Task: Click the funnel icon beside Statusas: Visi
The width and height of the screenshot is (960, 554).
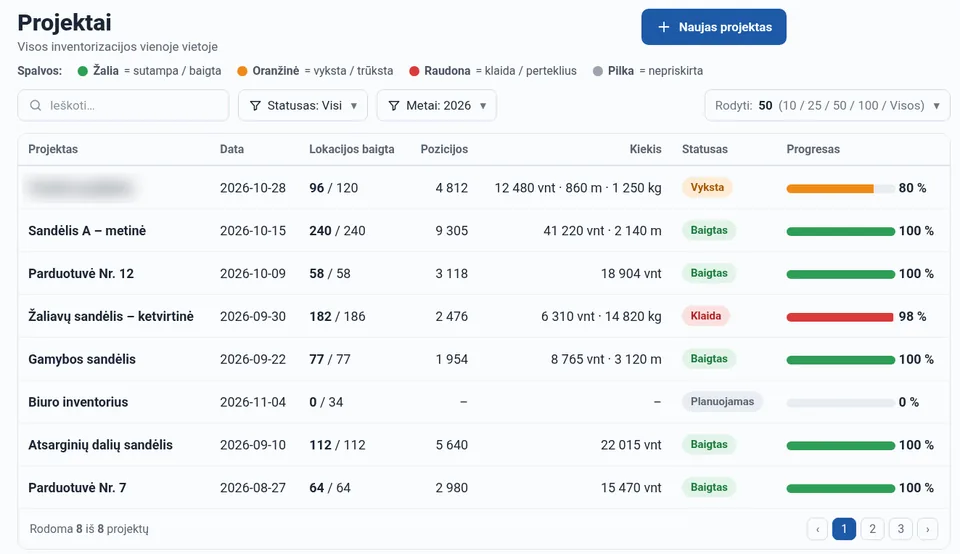Action: tap(255, 105)
